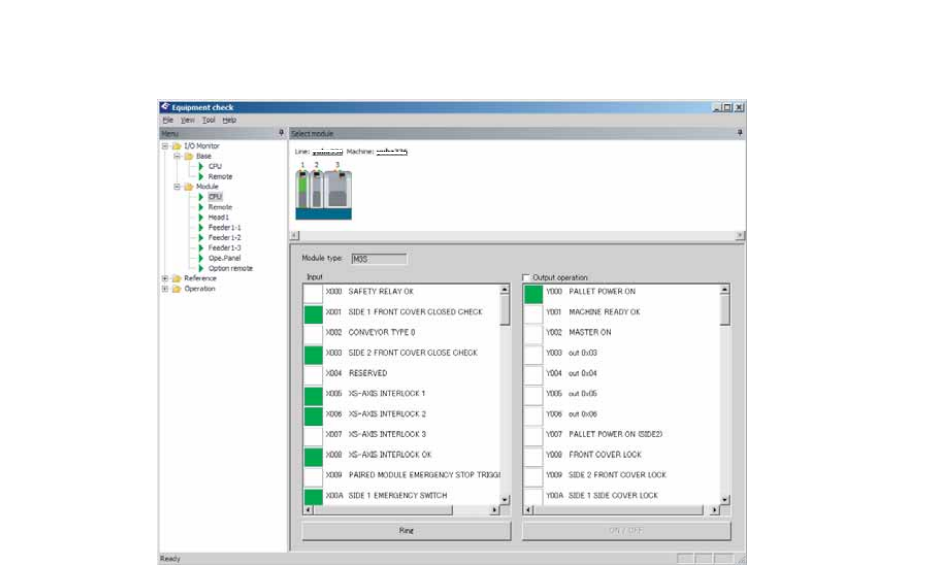
Task: Click the Module type field showing M3S
Action: [379, 259]
